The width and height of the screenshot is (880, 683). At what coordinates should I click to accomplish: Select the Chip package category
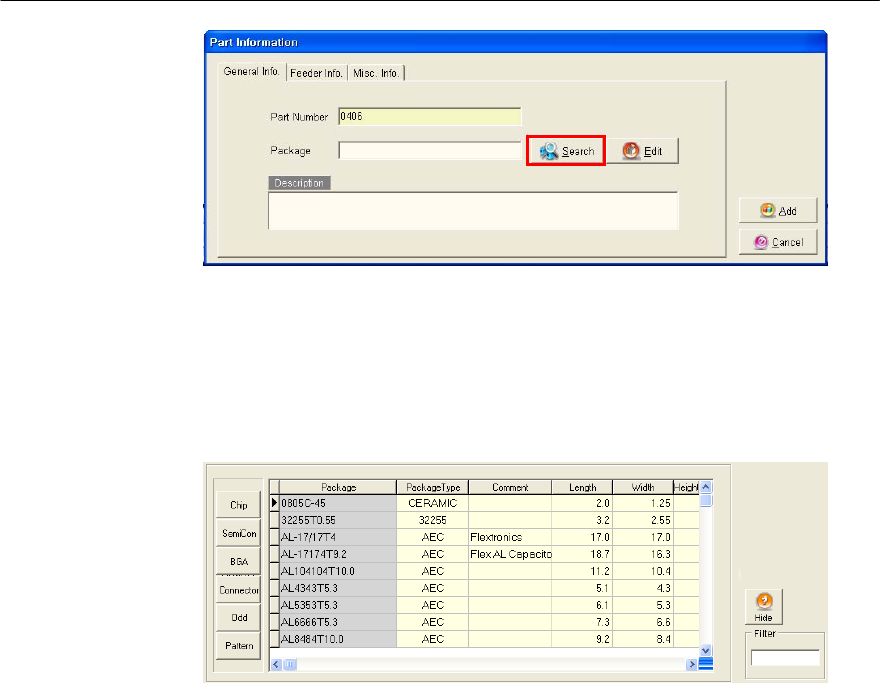tap(239, 505)
